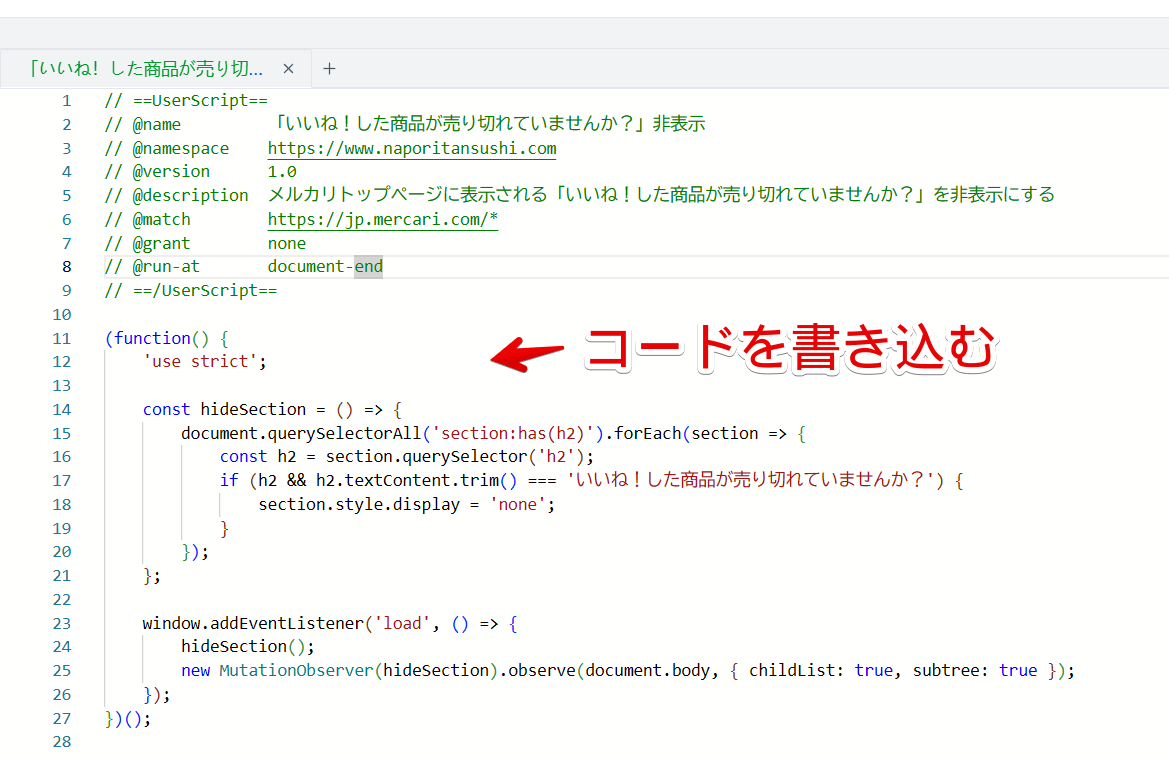Open the jp.mercari.com match URL link
This screenshot has width=1169, height=760.
coord(382,219)
